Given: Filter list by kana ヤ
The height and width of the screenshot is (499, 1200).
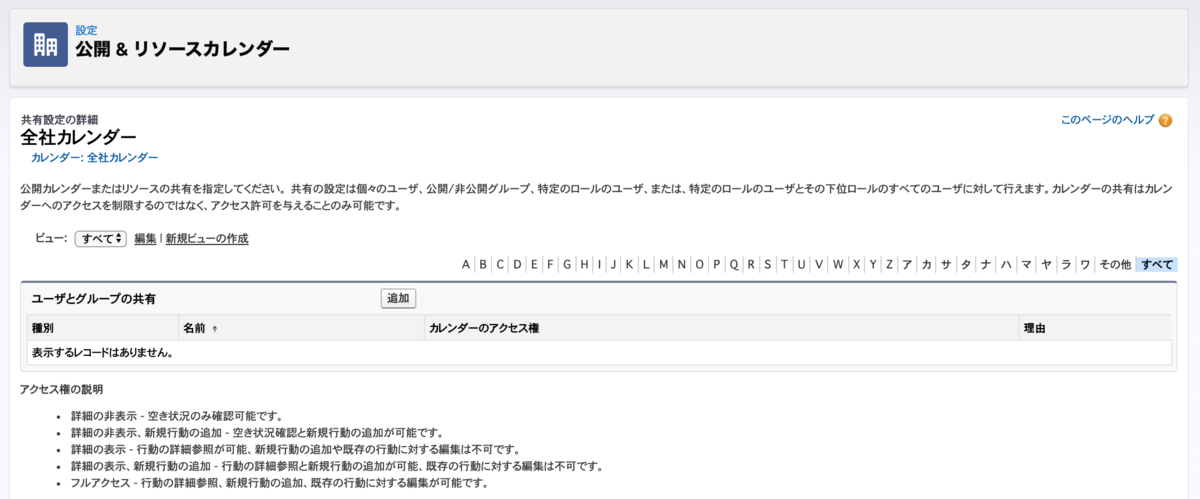Looking at the screenshot, I should point(1046,265).
